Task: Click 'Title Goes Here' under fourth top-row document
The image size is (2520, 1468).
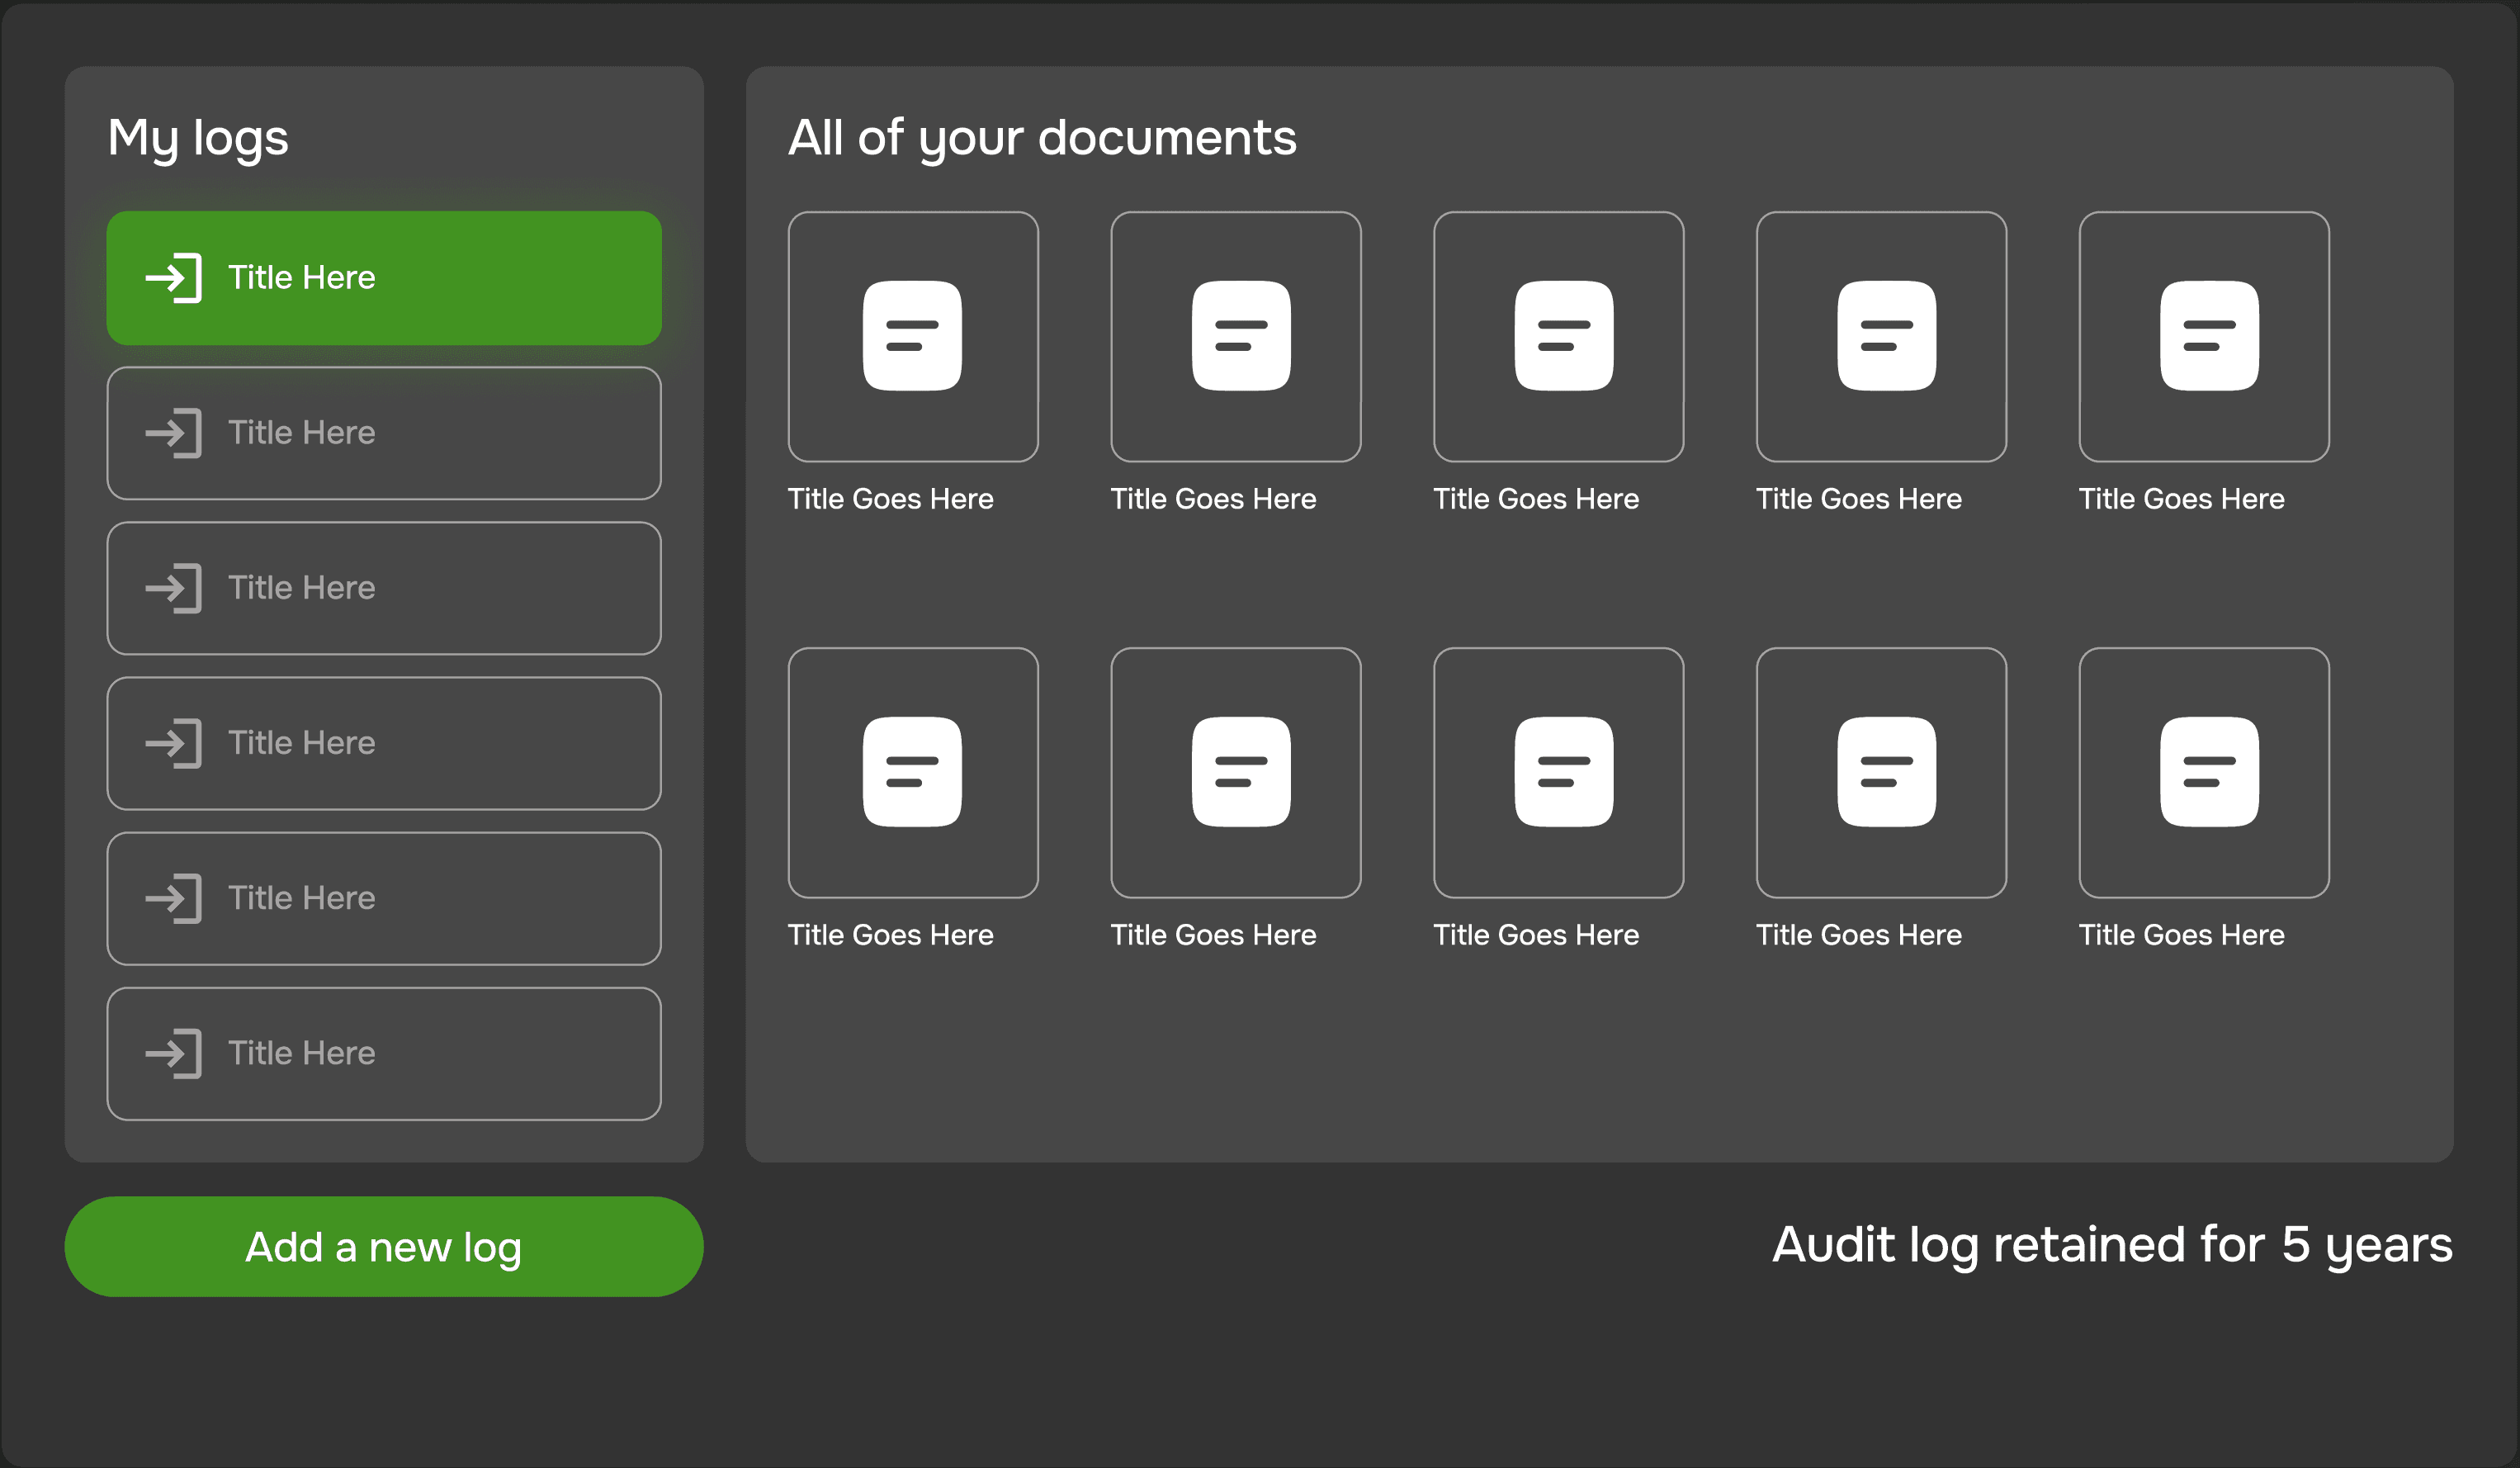Action: click(1860, 499)
